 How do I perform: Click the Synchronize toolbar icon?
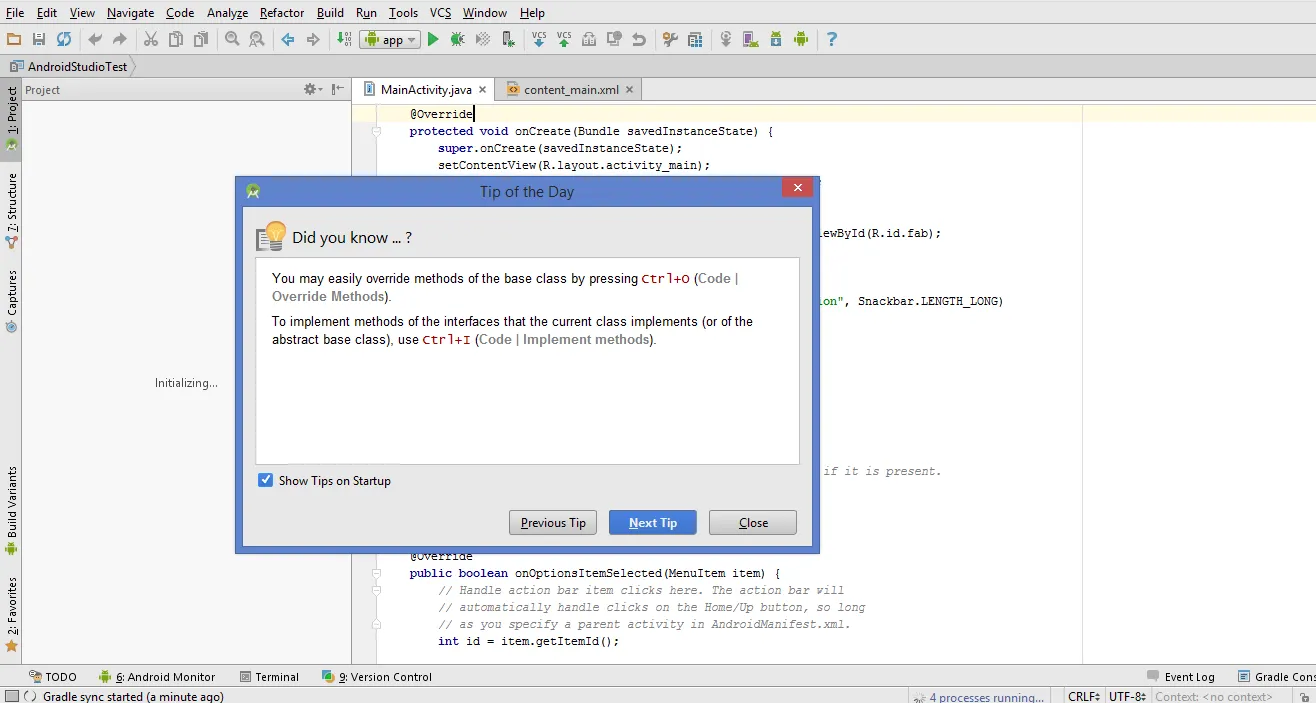pyautogui.click(x=64, y=39)
